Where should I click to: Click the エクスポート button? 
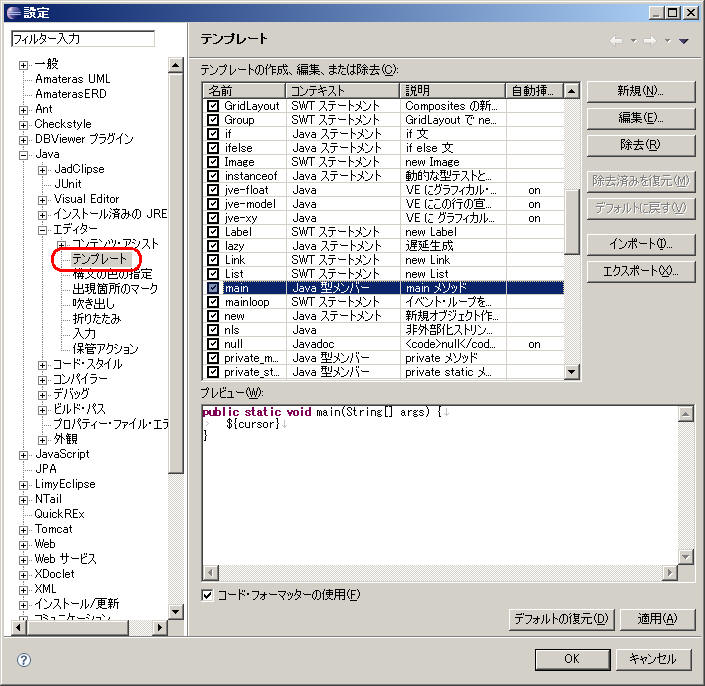(640, 271)
